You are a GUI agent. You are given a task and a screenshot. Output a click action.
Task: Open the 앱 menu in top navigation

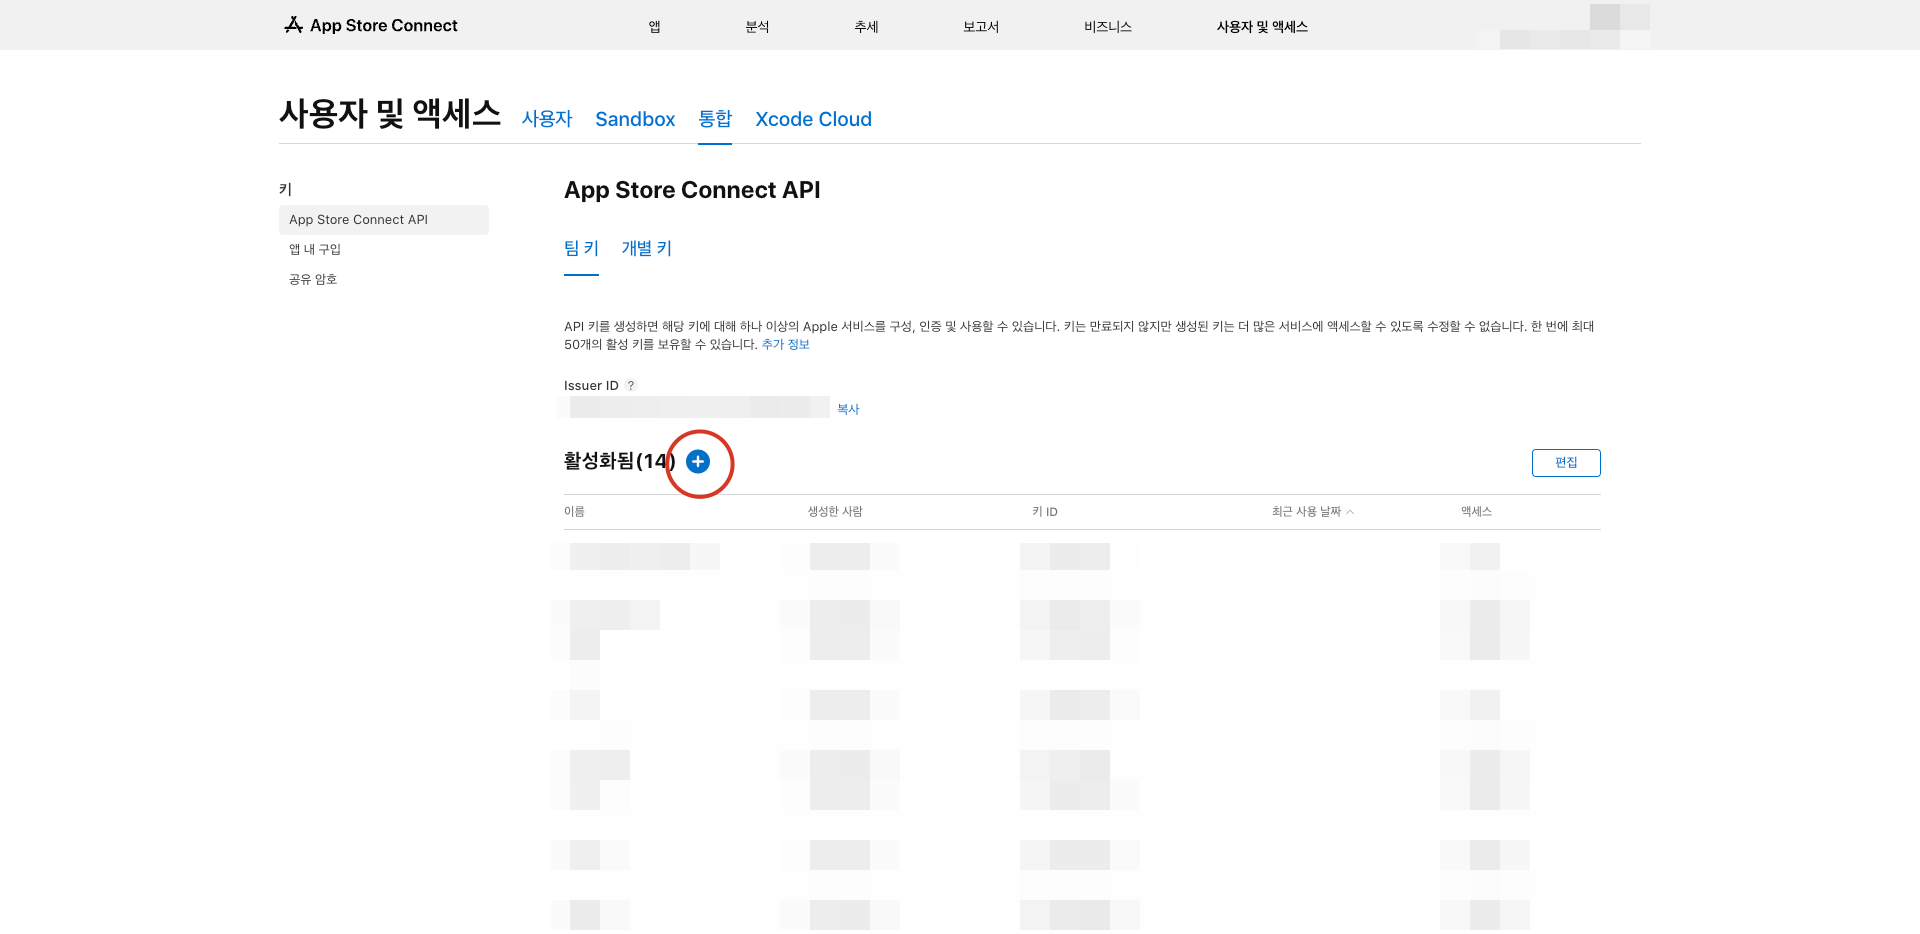pos(654,27)
